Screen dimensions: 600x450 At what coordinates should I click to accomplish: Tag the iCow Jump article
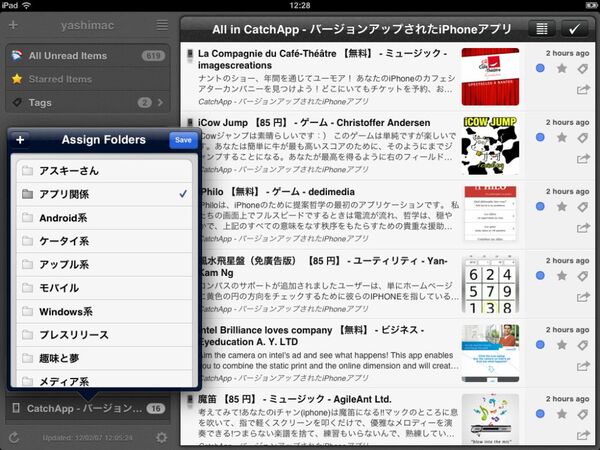coord(582,137)
